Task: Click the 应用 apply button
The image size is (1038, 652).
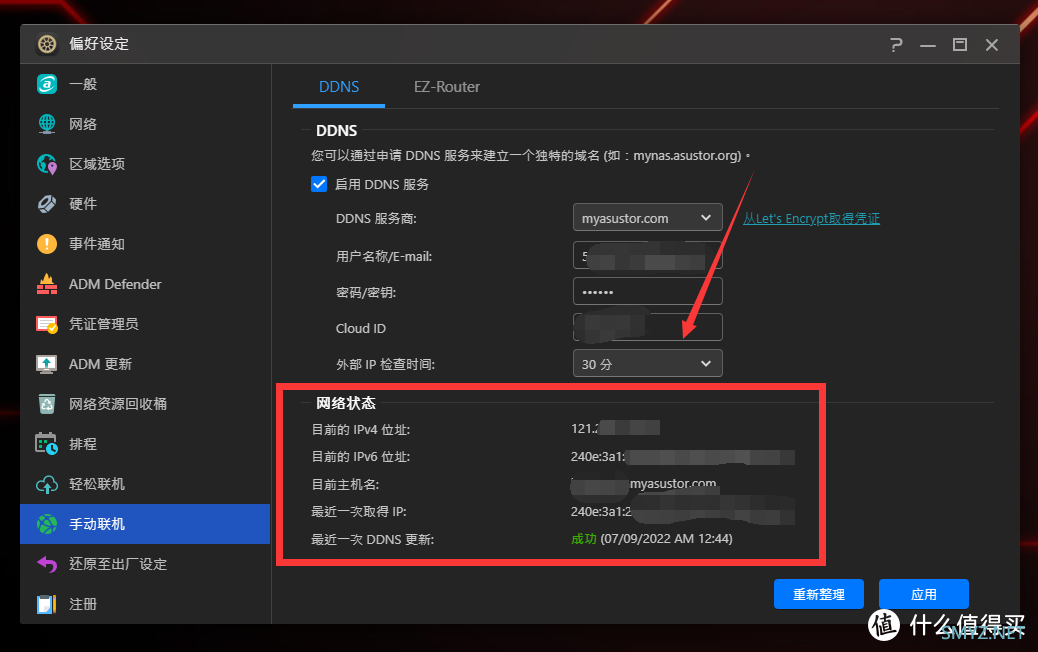Action: [923, 594]
